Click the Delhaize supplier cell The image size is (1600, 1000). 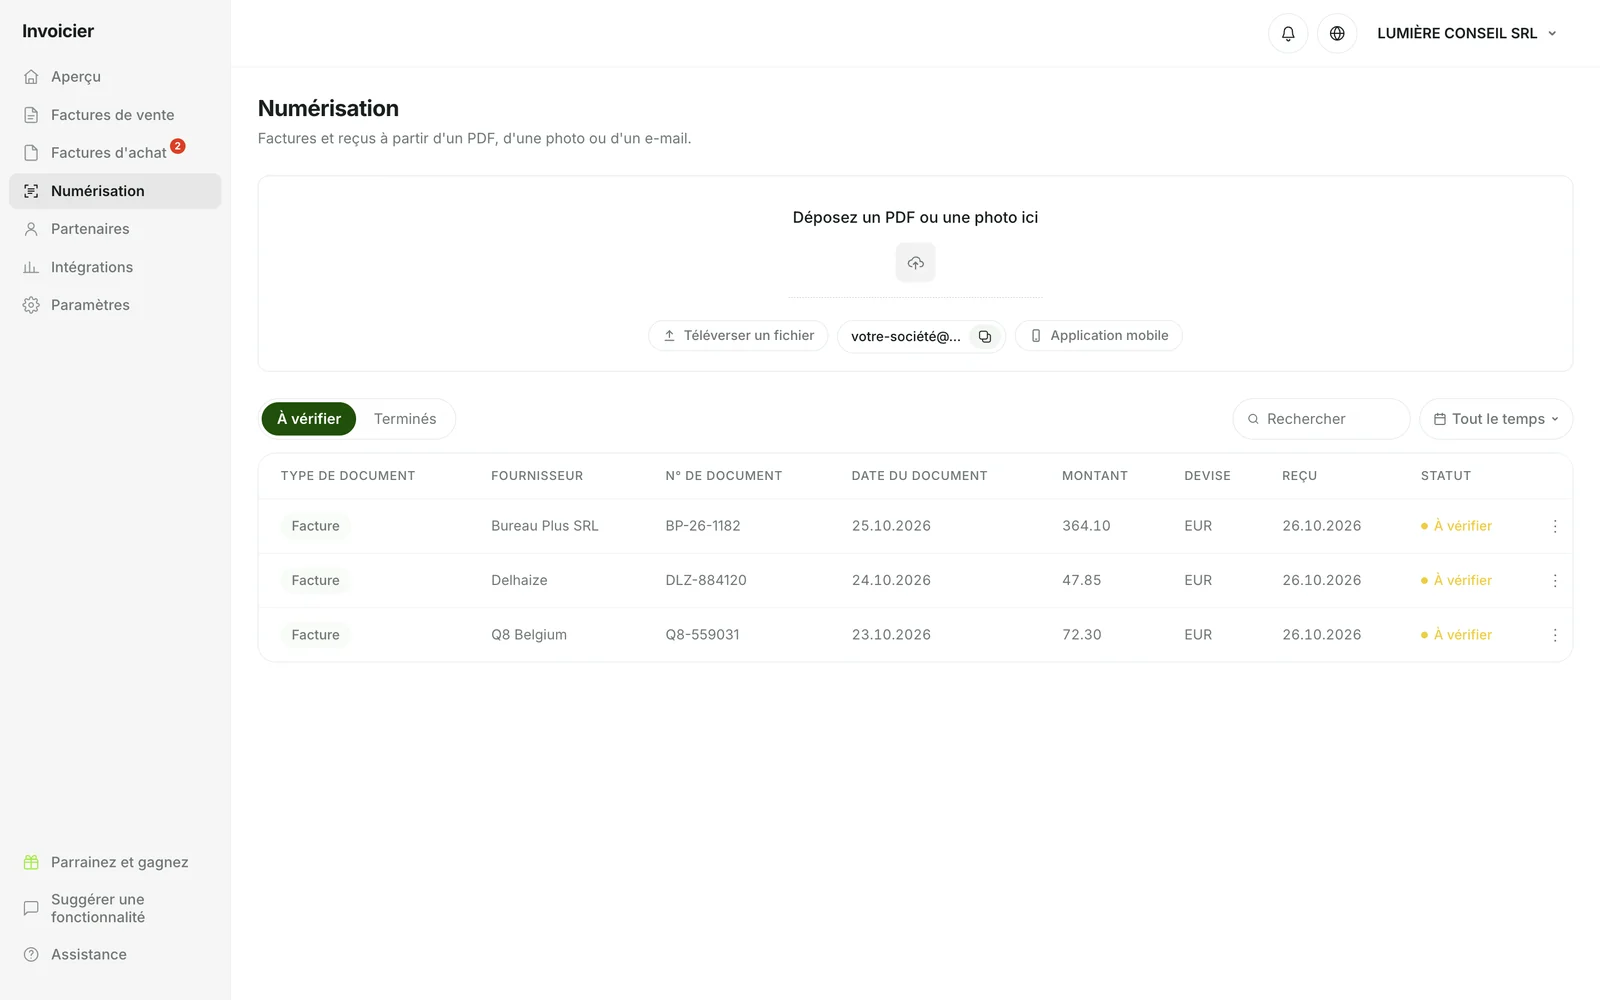click(519, 581)
